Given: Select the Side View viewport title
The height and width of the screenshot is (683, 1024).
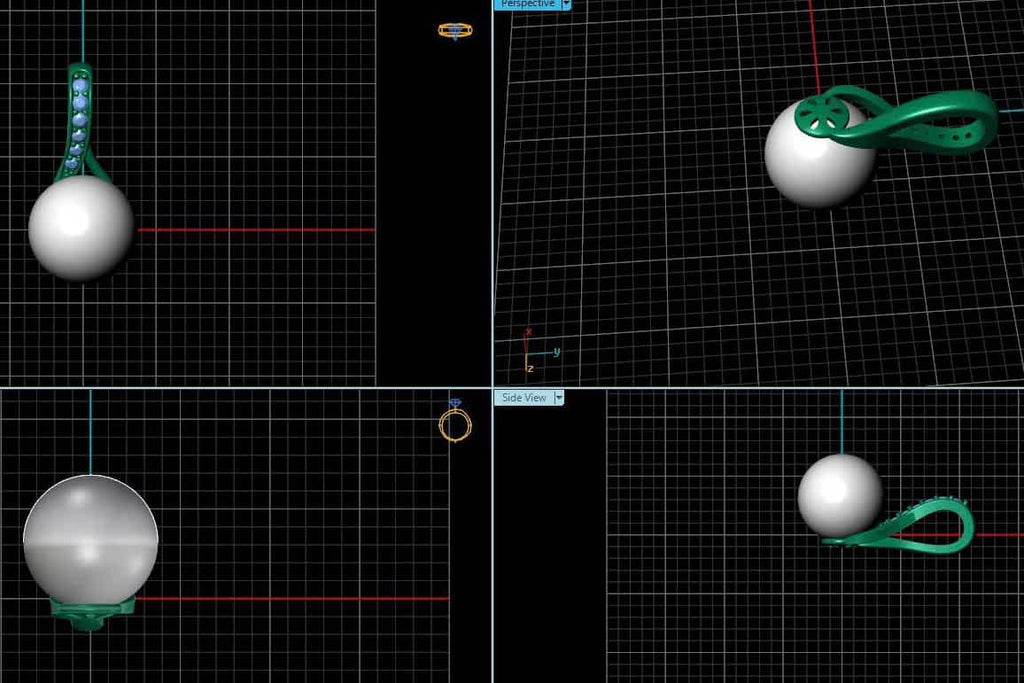Looking at the screenshot, I should 524,397.
